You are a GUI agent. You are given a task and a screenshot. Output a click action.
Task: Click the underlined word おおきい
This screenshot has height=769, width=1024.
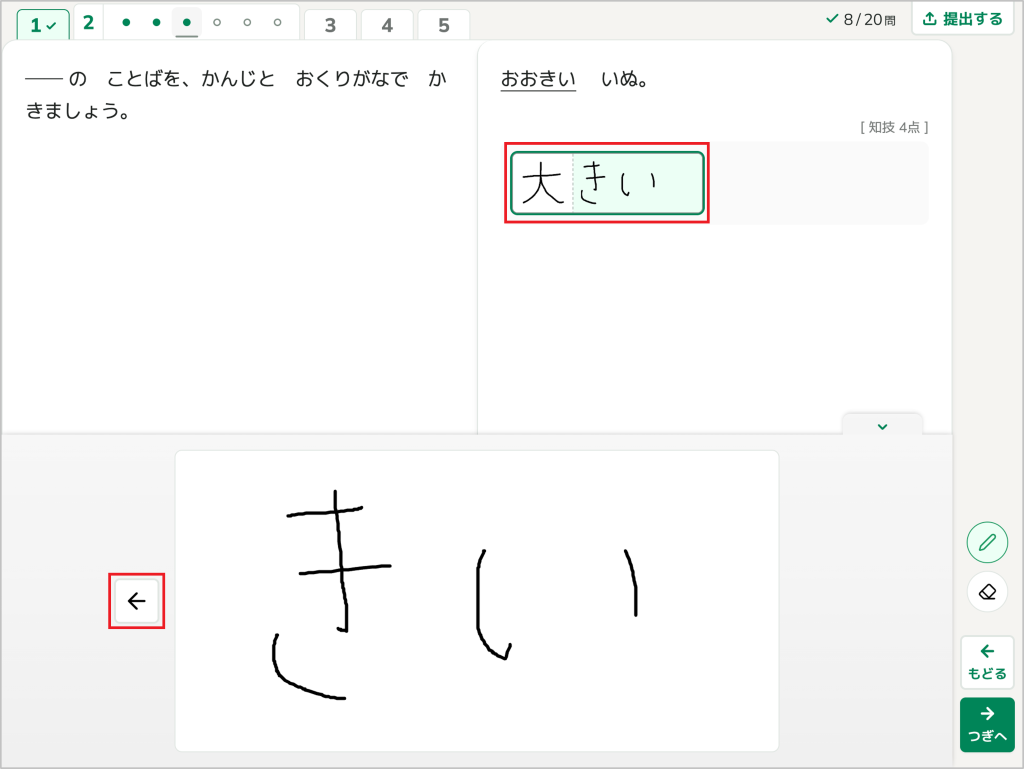pyautogui.click(x=538, y=79)
